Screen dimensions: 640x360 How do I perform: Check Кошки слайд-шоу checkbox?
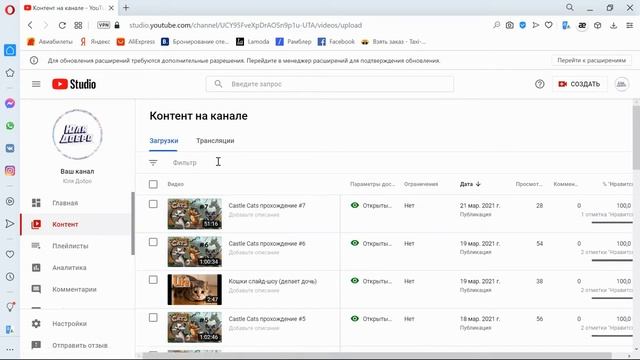[x=153, y=280]
